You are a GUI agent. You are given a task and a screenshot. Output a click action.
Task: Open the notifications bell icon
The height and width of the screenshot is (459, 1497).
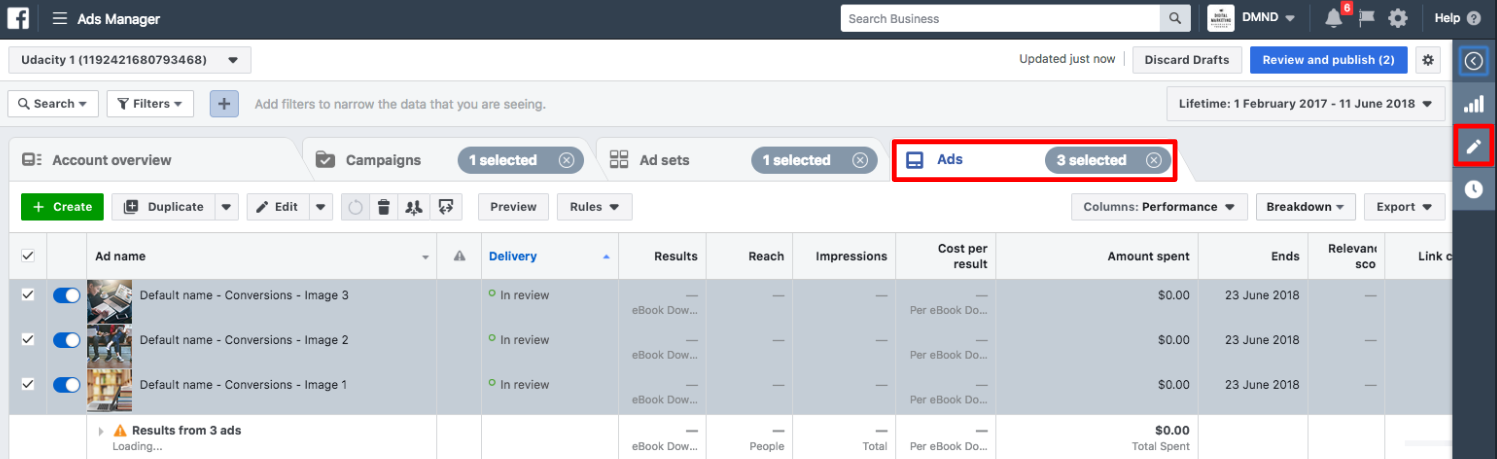[1333, 18]
